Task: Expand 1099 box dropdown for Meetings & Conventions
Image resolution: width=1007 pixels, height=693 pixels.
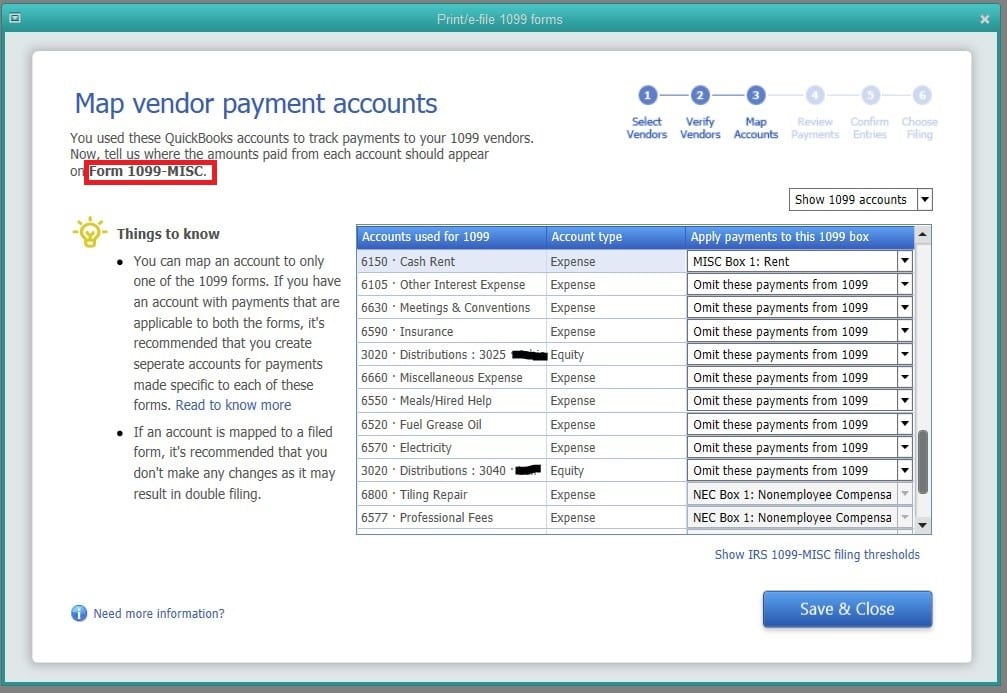Action: (905, 308)
